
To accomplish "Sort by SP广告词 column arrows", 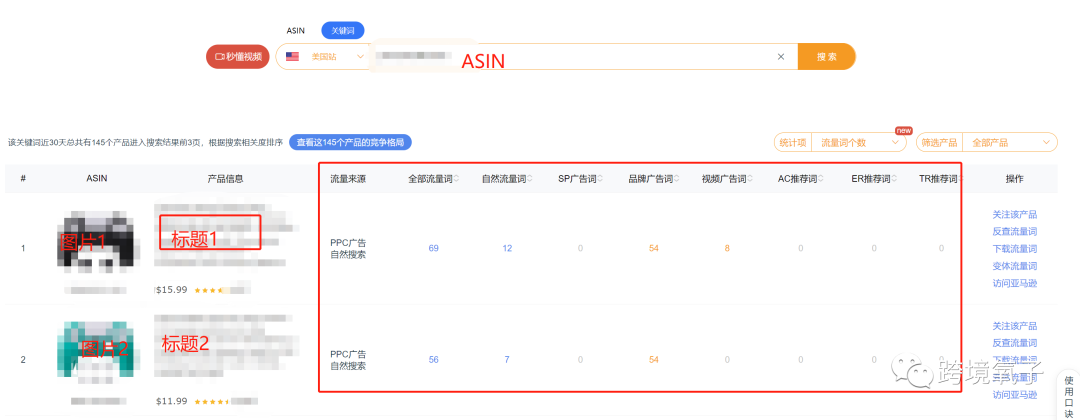I will [x=600, y=179].
